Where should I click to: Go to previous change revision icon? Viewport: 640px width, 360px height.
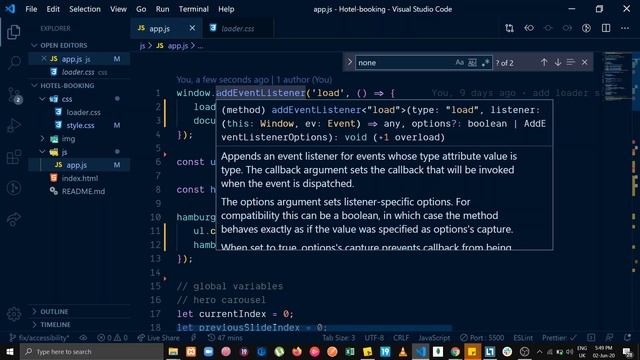pyautogui.click(x=529, y=28)
